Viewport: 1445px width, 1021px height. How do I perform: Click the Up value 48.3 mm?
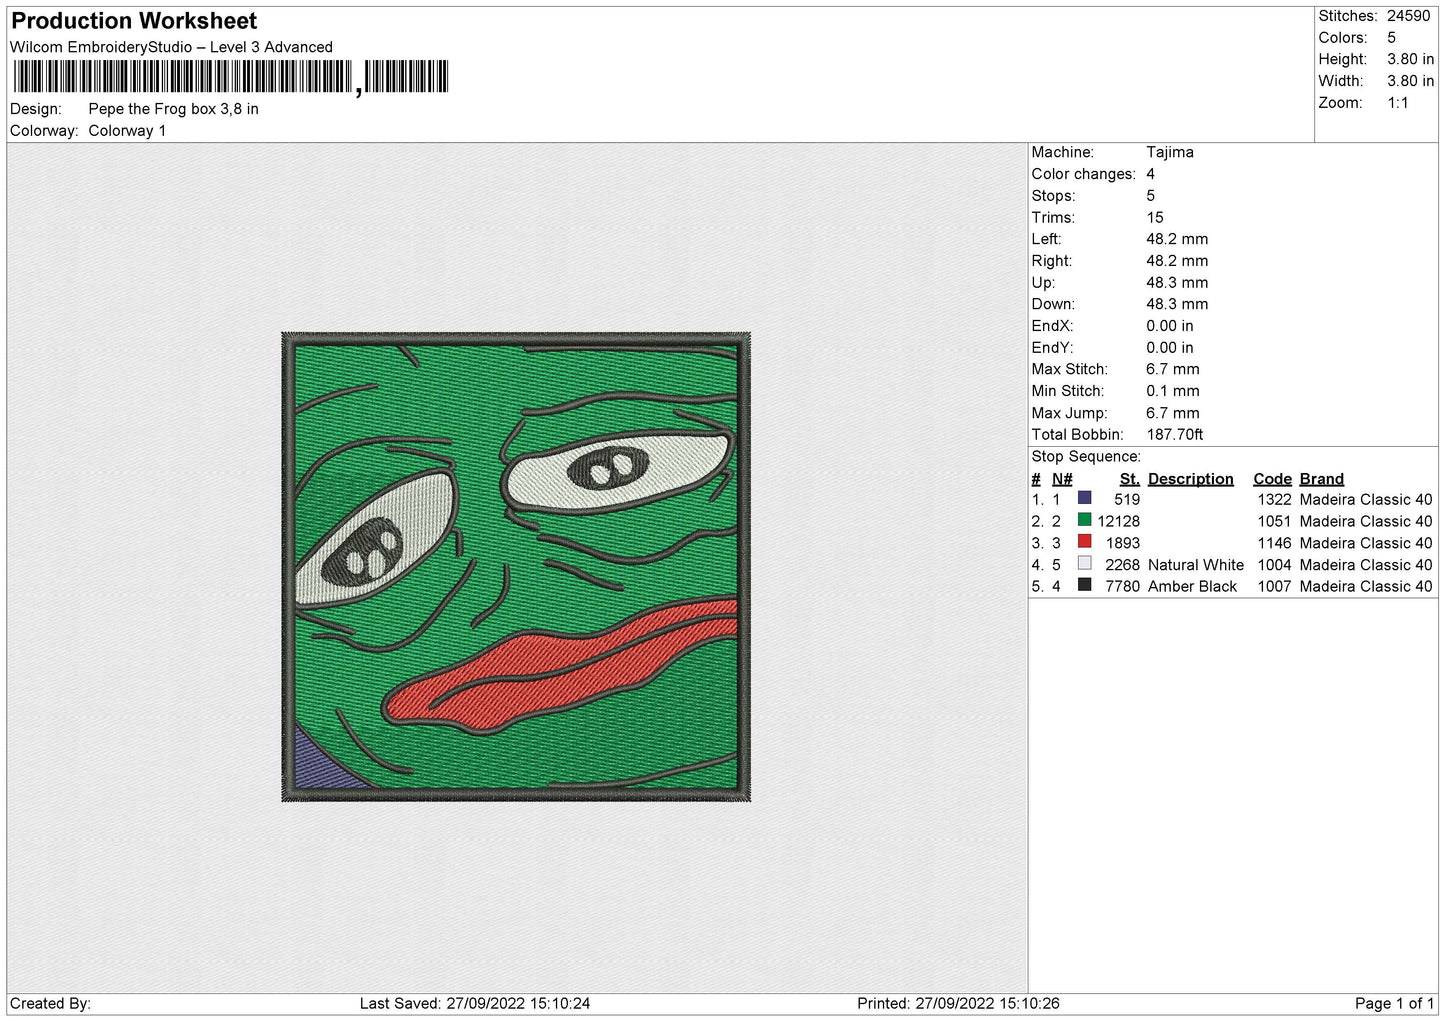[1177, 283]
